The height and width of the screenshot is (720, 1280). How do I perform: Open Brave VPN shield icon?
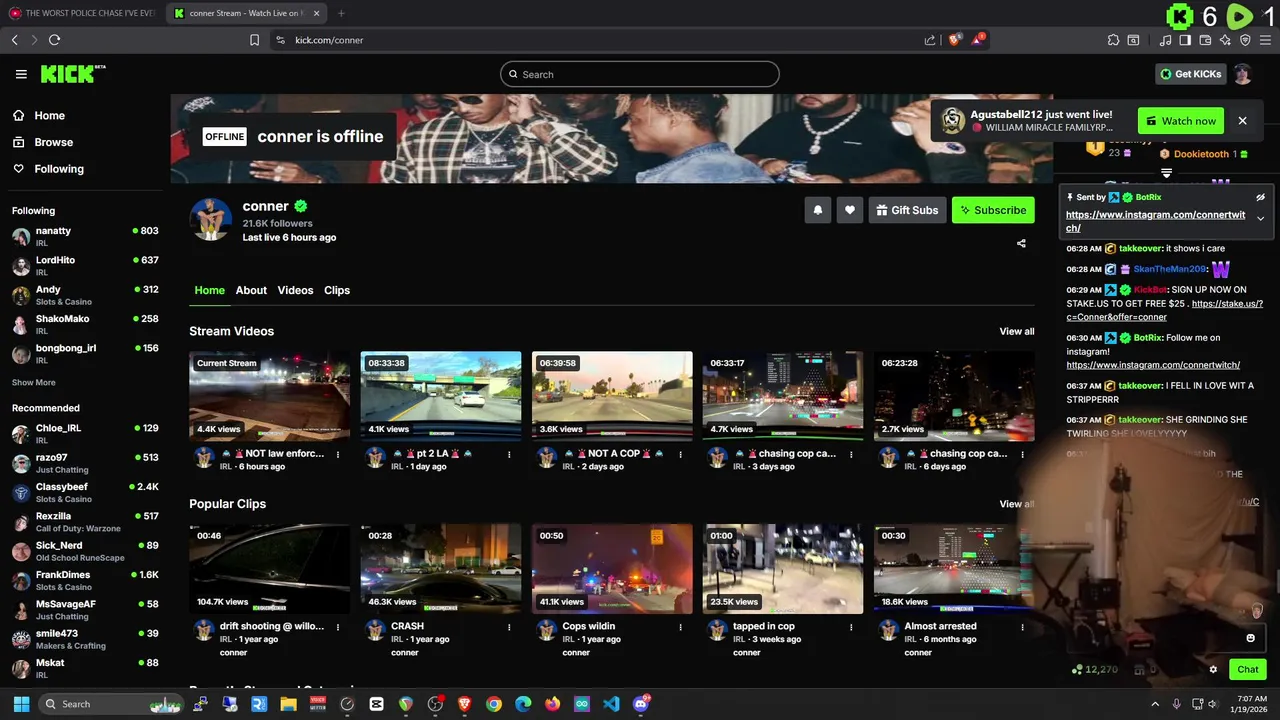point(1245,40)
